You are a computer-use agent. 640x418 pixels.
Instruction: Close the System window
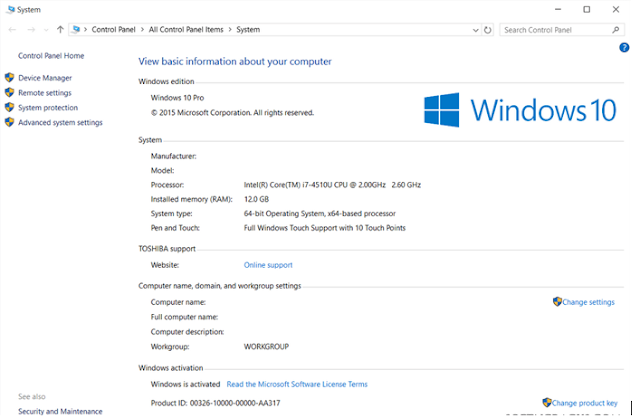(x=616, y=9)
